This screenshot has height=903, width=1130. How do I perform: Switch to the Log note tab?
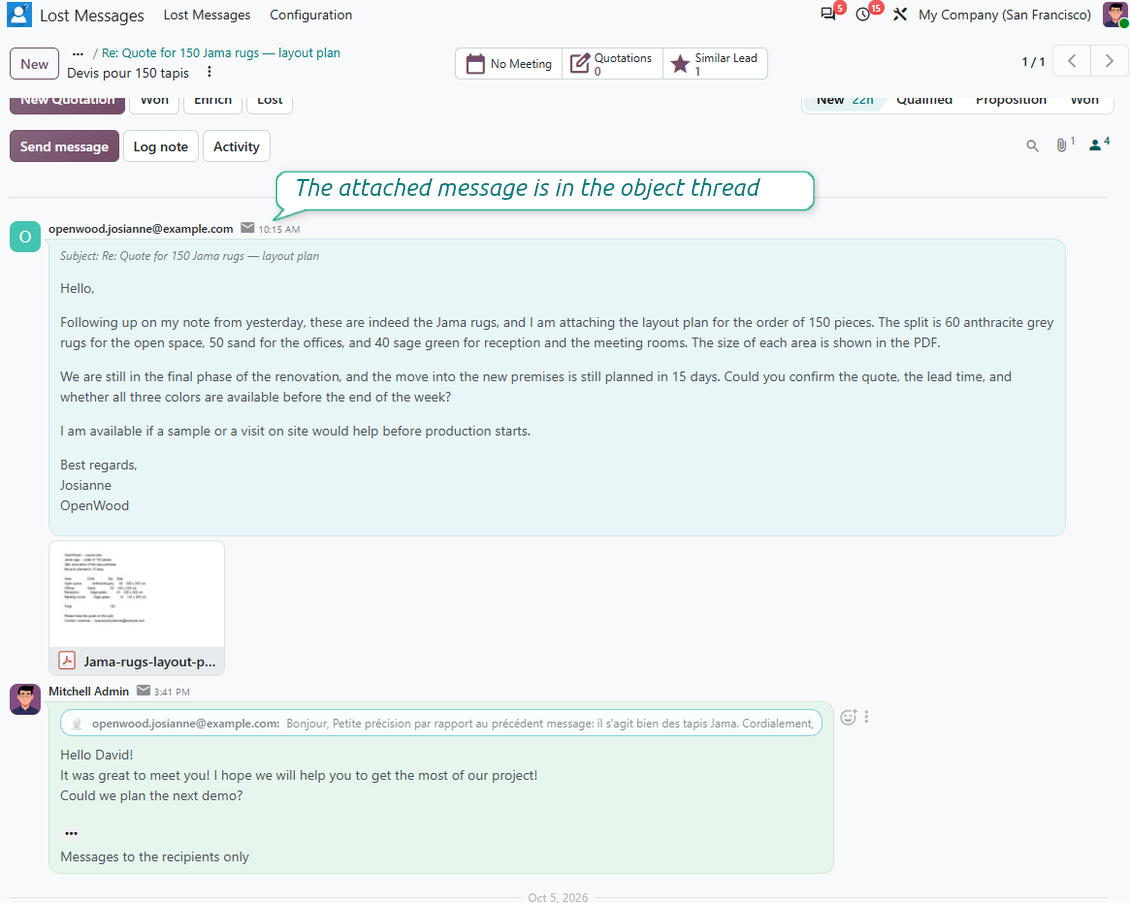(161, 146)
